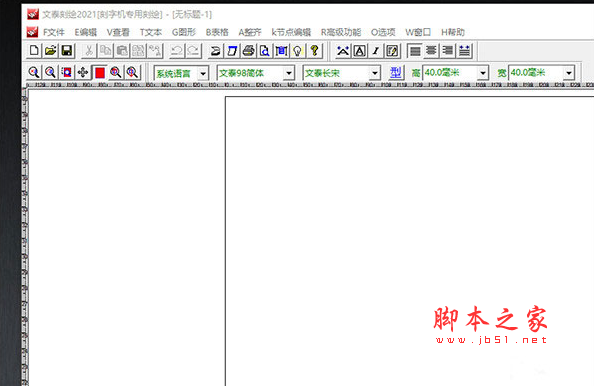Click the magnifier icon right of the red square
594x386 pixels.
(x=116, y=72)
